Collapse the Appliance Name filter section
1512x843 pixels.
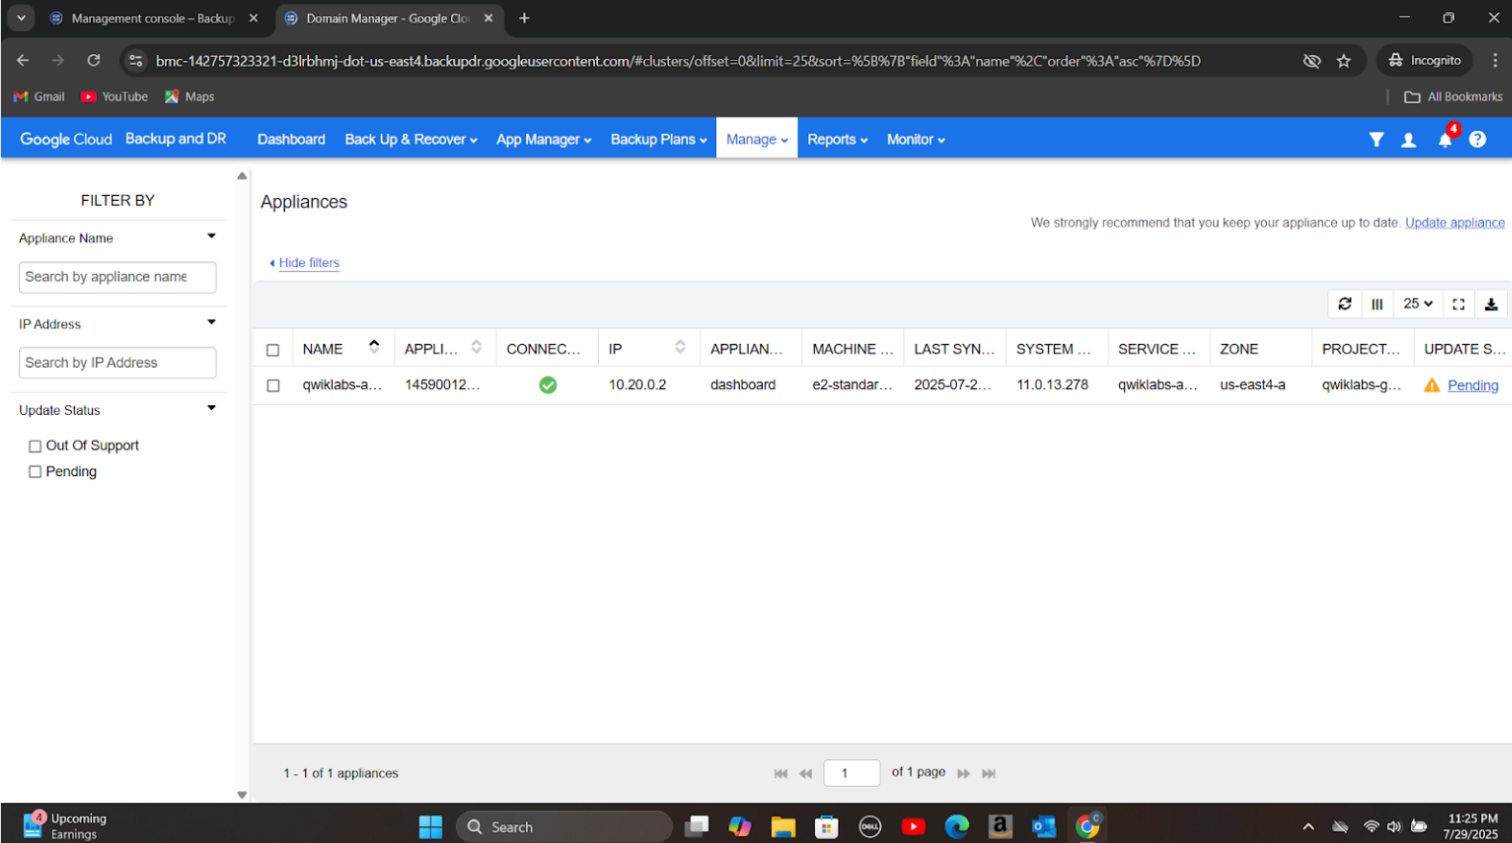(x=211, y=237)
